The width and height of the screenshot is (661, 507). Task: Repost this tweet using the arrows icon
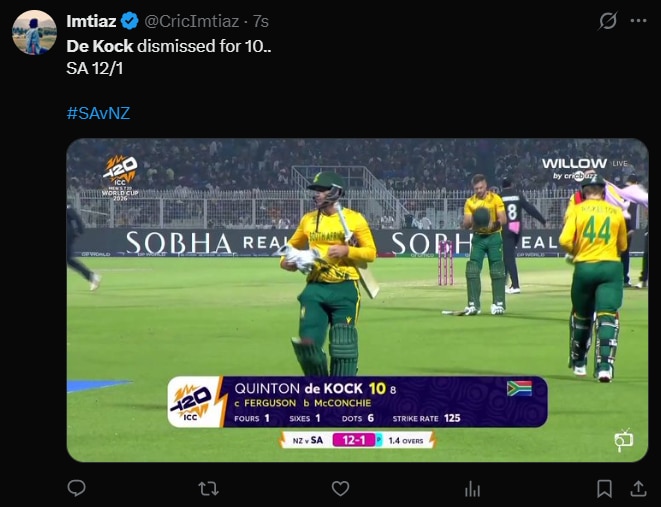208,488
